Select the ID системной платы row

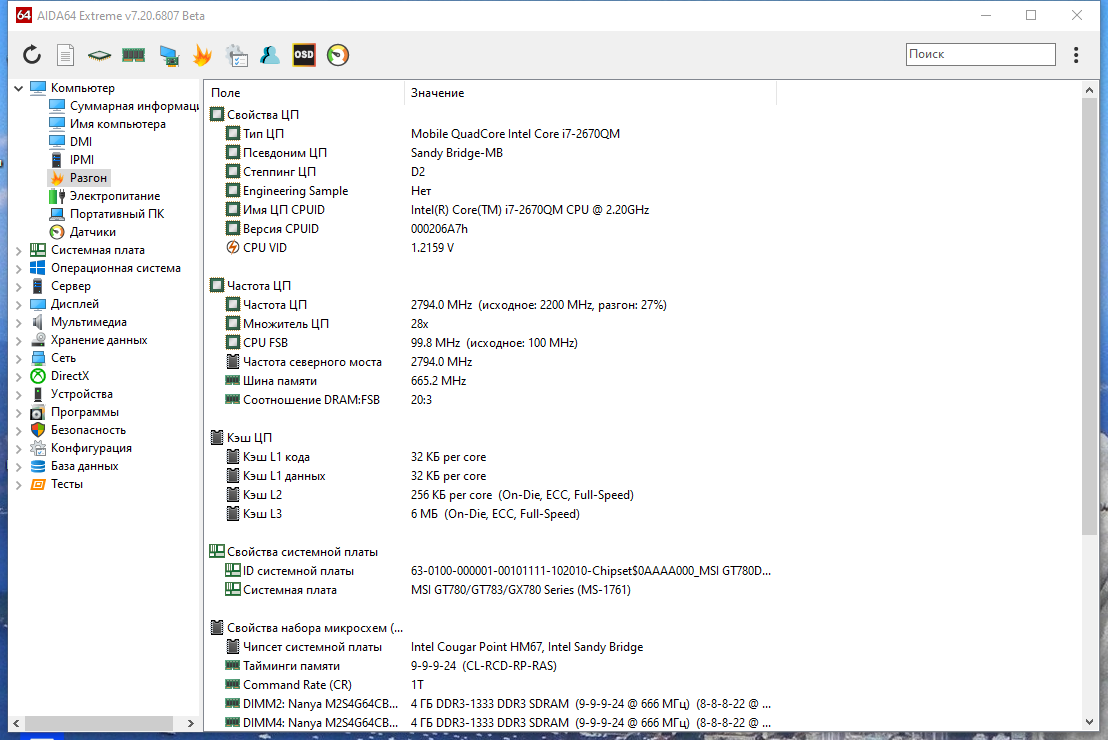coord(490,571)
